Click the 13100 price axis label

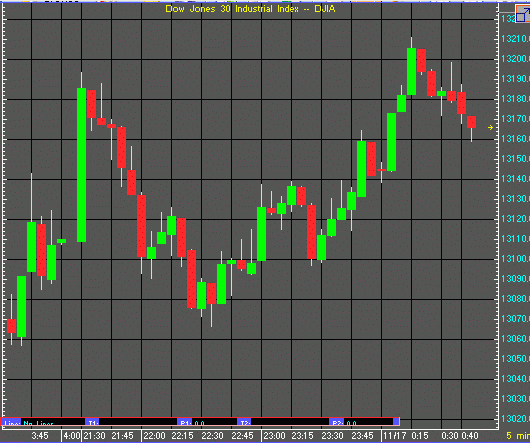[x=515, y=259]
